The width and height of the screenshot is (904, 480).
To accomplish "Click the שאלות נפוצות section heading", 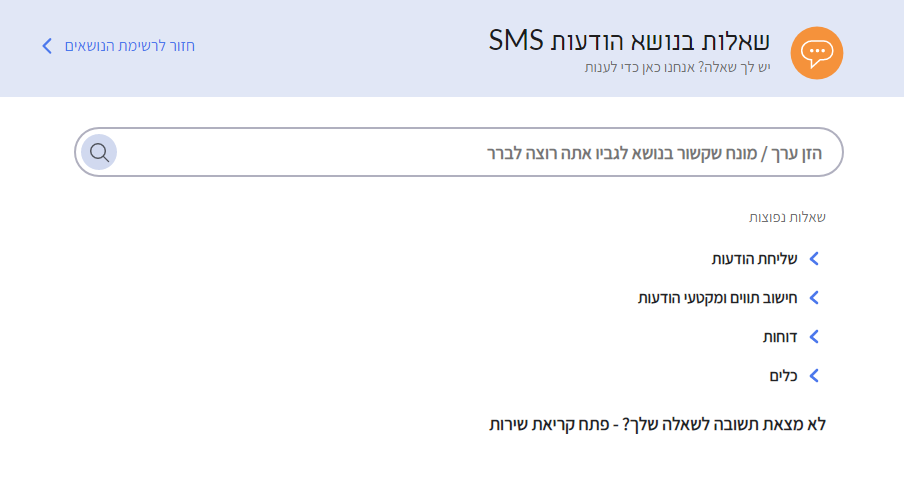I will [787, 217].
